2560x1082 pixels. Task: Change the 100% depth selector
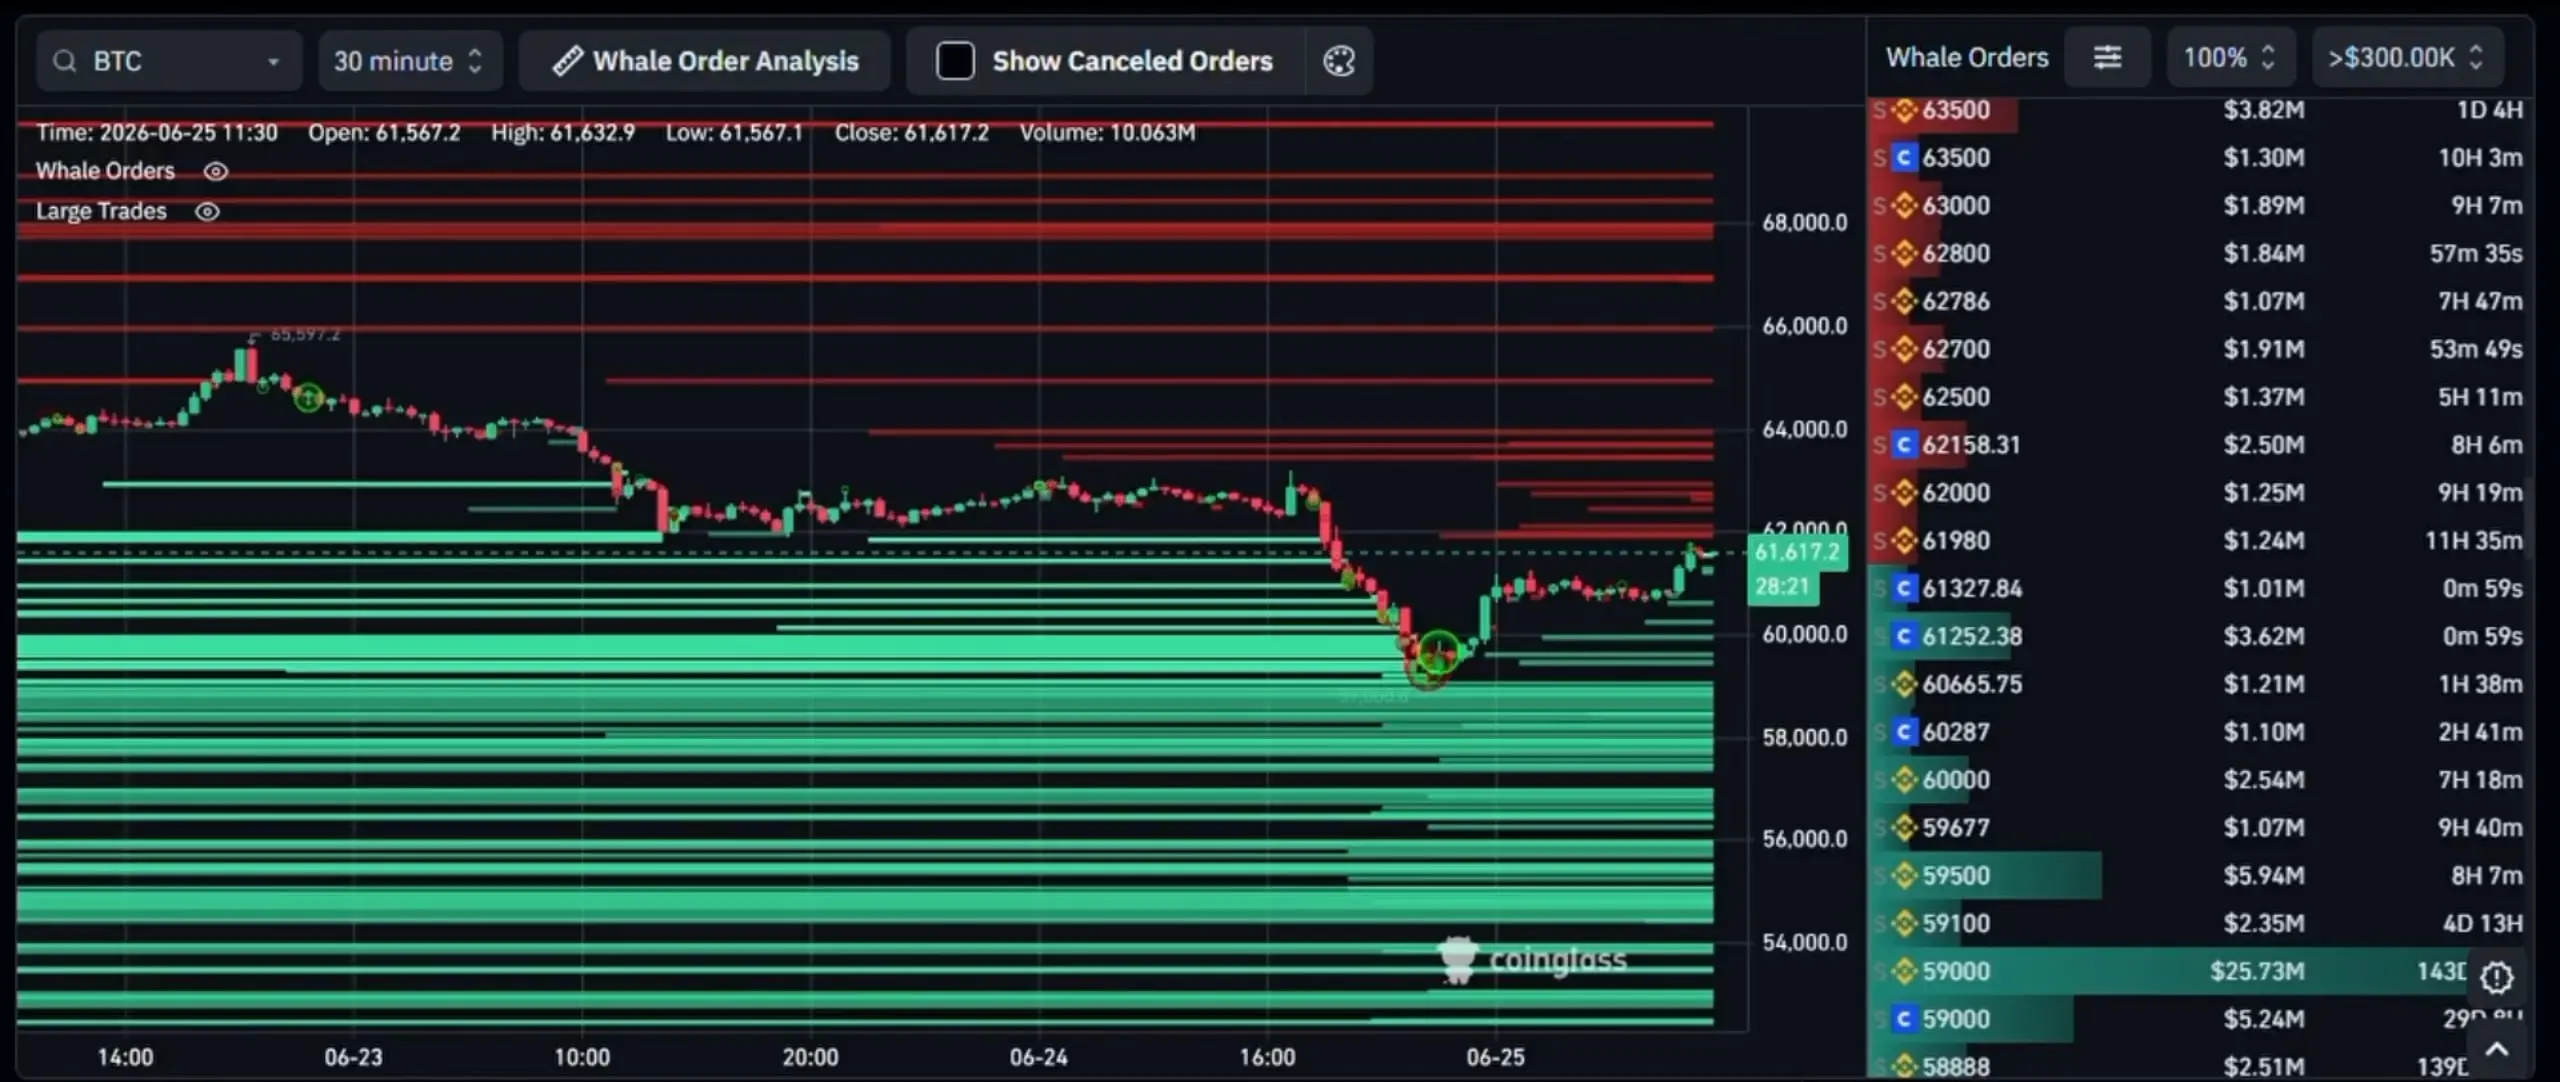(2229, 58)
